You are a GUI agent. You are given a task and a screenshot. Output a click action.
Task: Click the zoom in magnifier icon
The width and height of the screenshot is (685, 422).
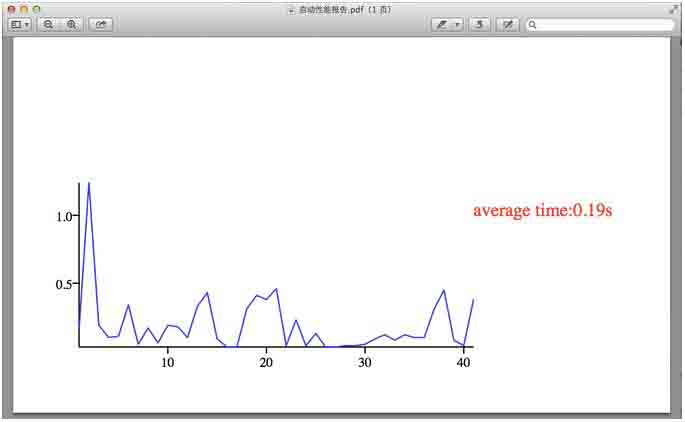[x=72, y=24]
